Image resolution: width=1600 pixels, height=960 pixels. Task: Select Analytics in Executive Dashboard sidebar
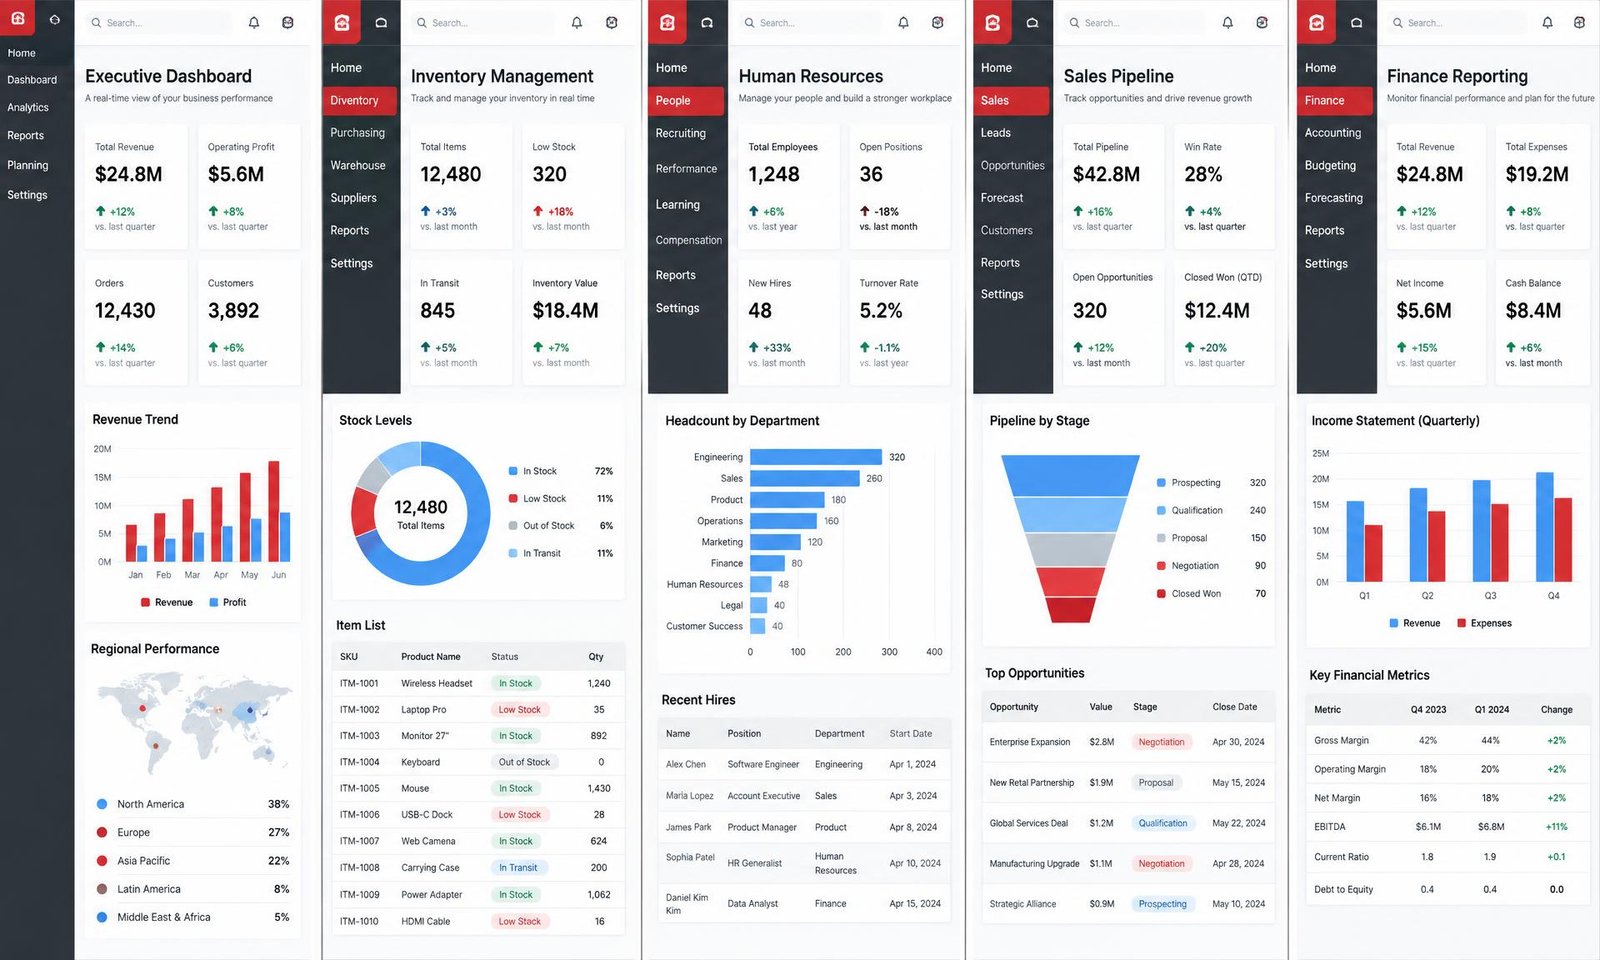[x=28, y=107]
